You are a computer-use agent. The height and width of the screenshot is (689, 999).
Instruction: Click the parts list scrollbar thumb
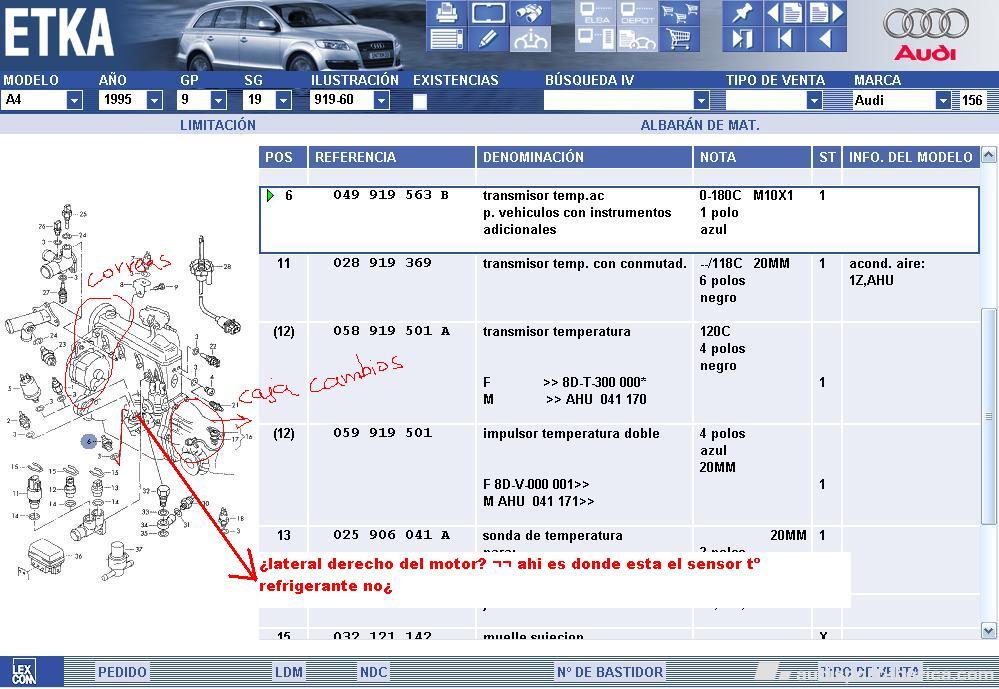pos(989,417)
